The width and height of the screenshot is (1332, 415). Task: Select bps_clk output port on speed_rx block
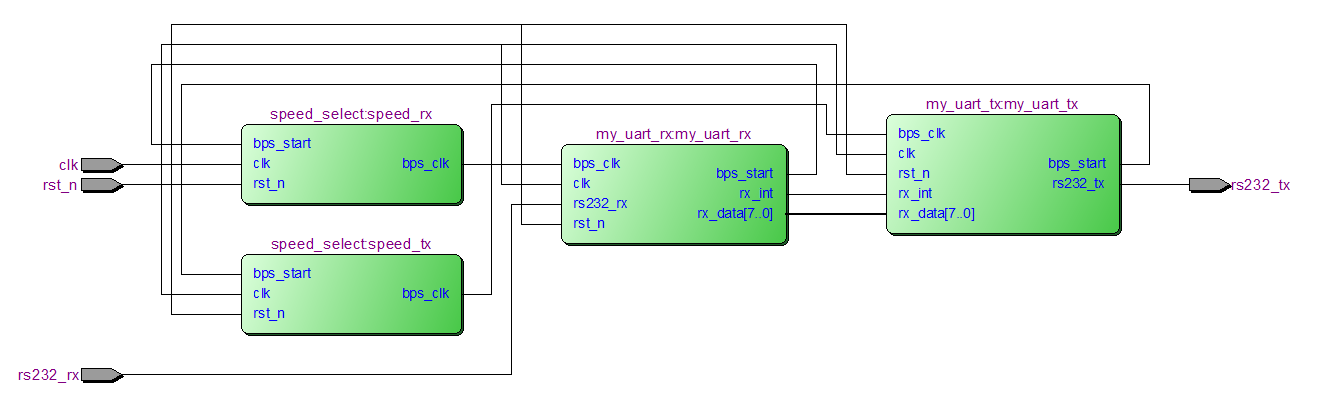coord(426,163)
